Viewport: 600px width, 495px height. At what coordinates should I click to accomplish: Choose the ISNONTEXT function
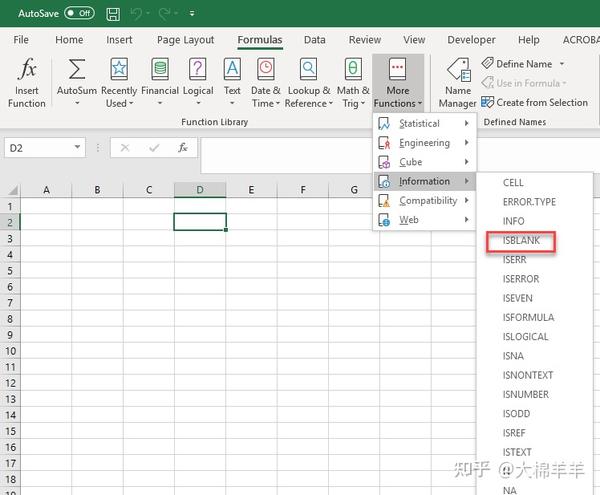coord(528,375)
